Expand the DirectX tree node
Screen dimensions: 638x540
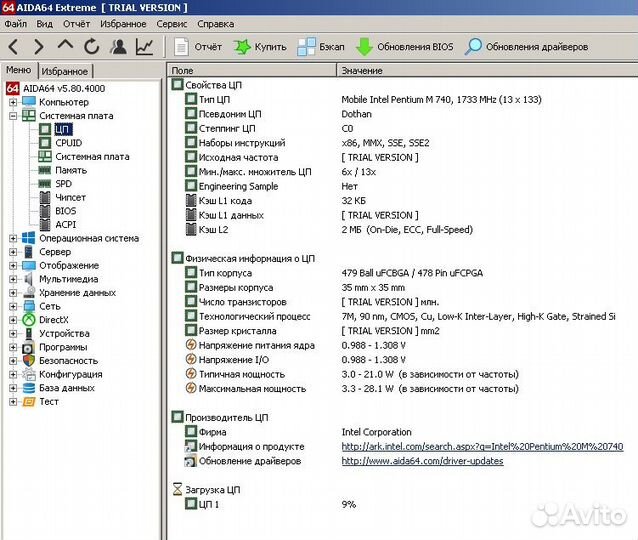pos(13,320)
